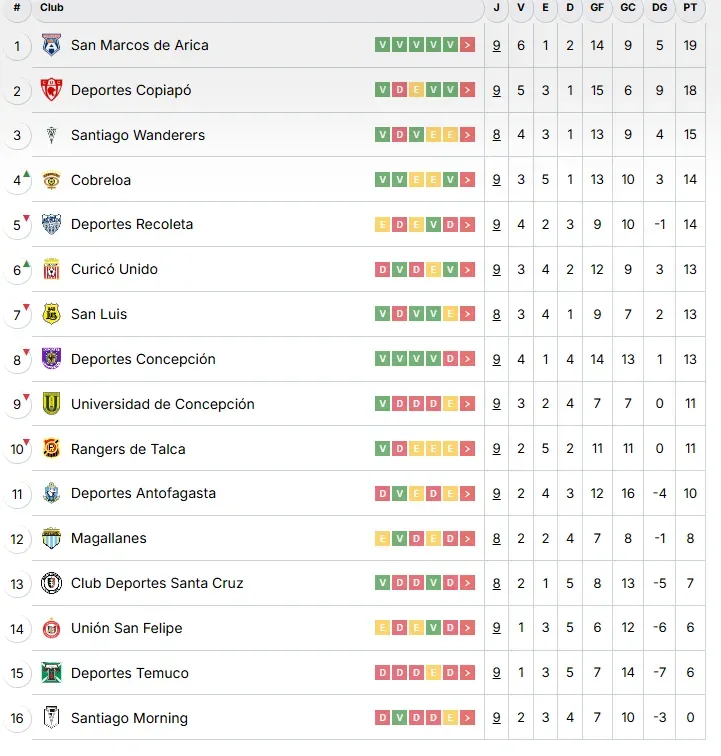
Task: Expand form arrow for Santiago Wanderers
Action: point(468,135)
